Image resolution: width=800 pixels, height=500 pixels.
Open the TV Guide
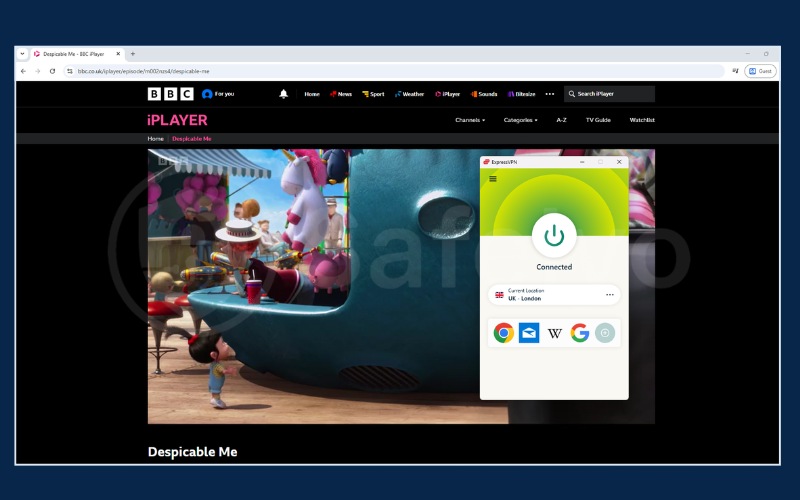click(598, 120)
